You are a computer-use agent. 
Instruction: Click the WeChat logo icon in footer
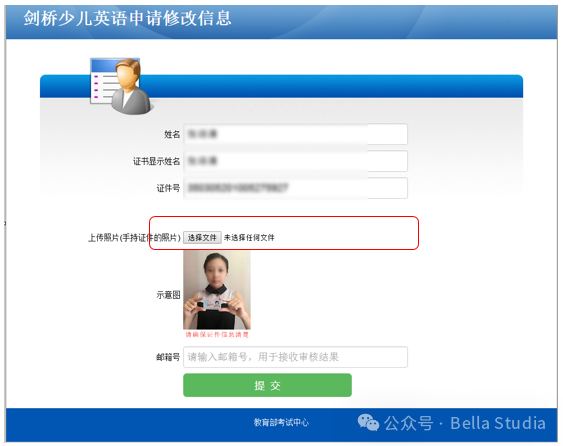point(368,422)
